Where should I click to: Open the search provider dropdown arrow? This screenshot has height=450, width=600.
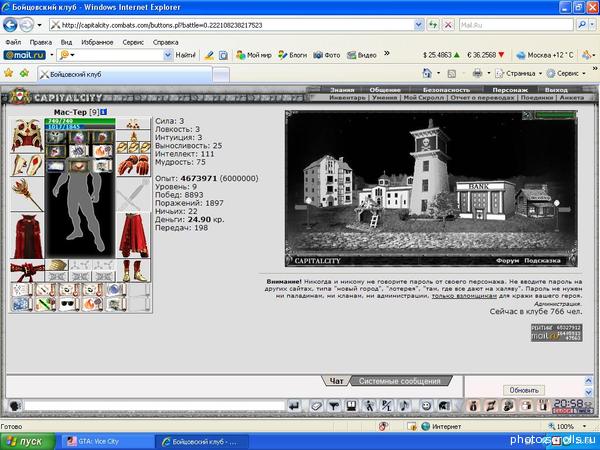point(592,25)
